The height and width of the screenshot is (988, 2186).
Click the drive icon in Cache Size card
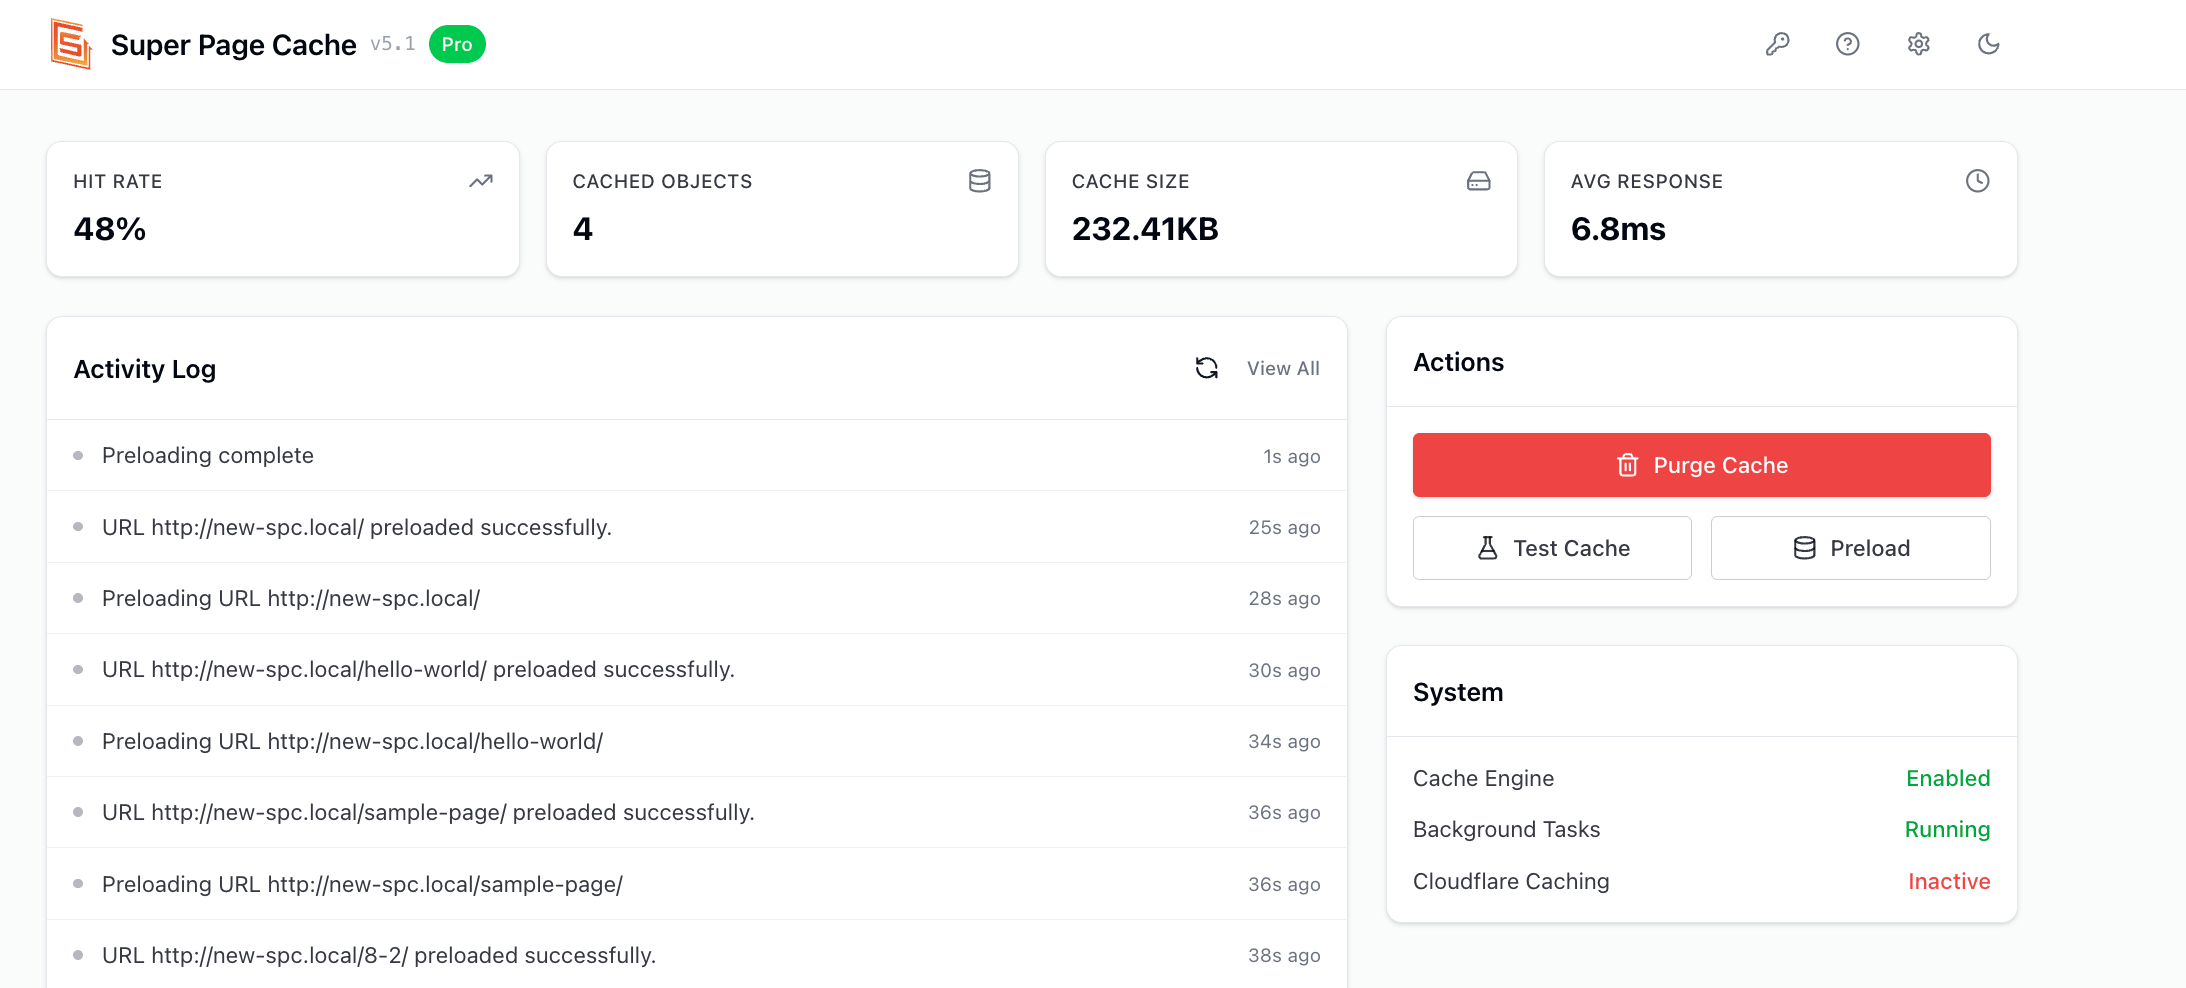click(1478, 181)
